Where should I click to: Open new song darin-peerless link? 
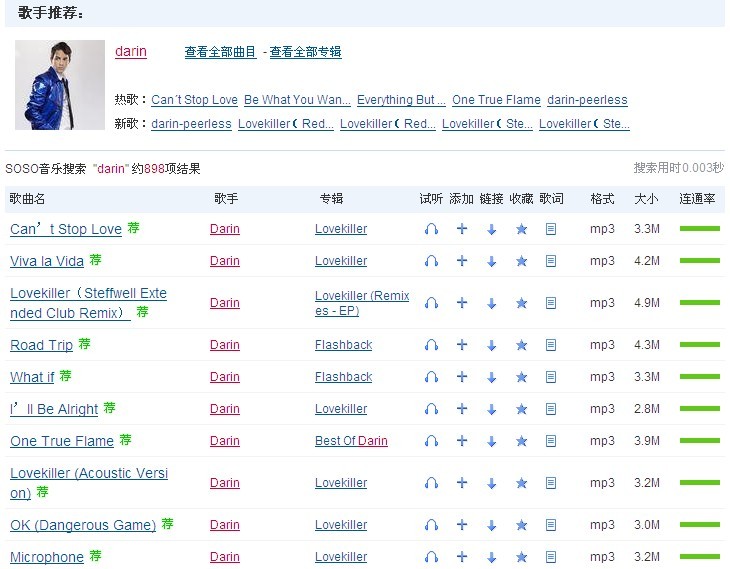point(191,124)
